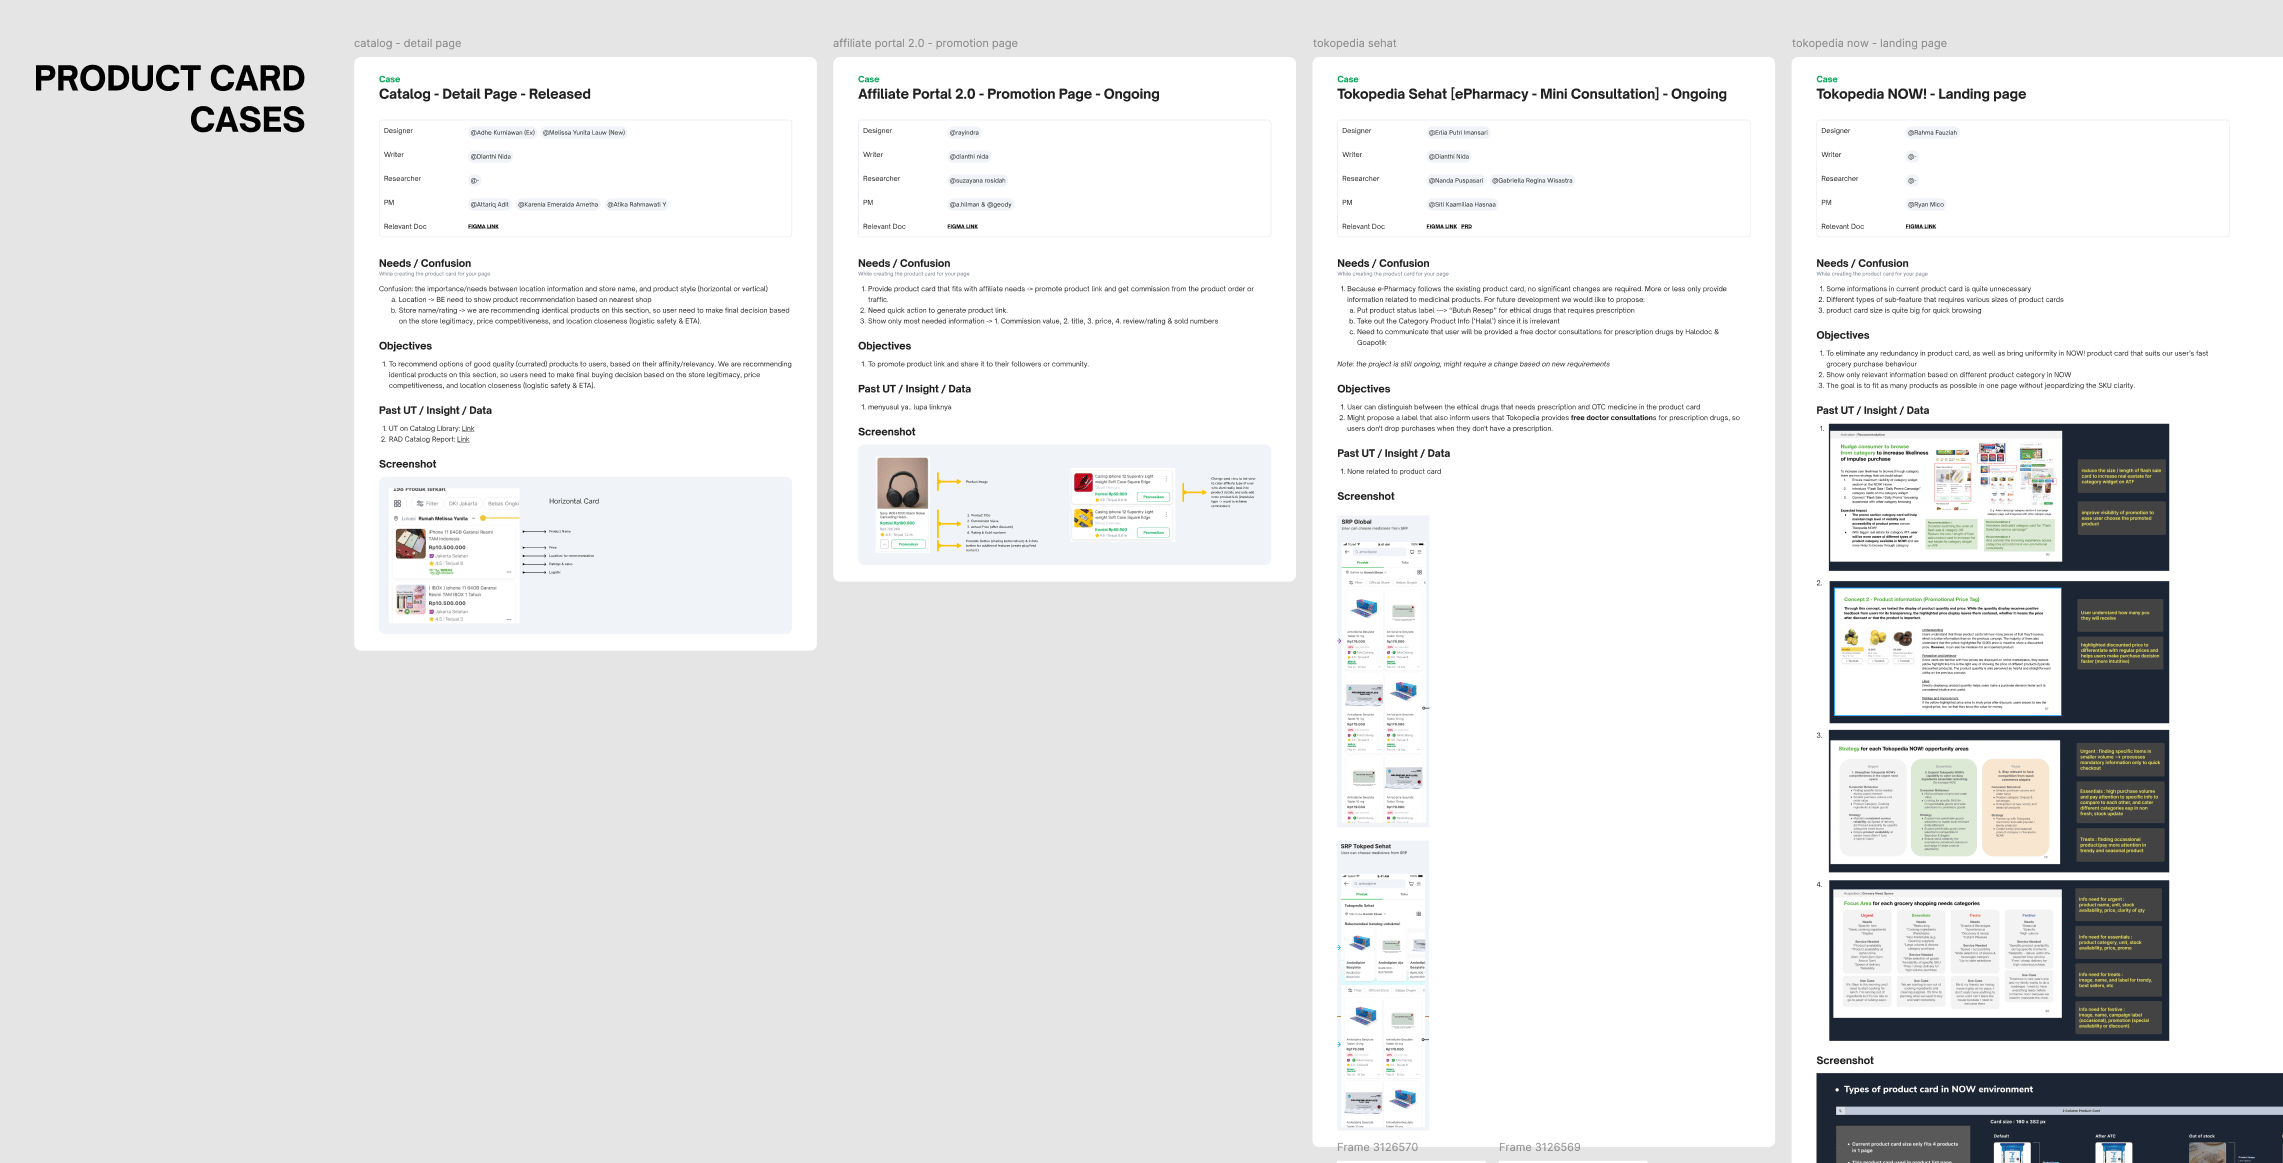Open the PRD link in Tokopedia Sehat card

click(1466, 227)
